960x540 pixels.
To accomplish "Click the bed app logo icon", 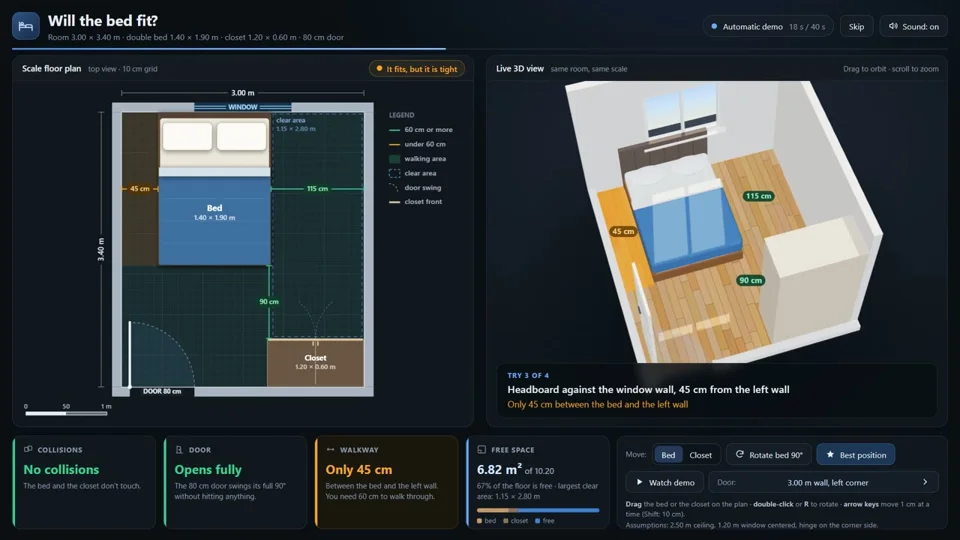I will [26, 26].
